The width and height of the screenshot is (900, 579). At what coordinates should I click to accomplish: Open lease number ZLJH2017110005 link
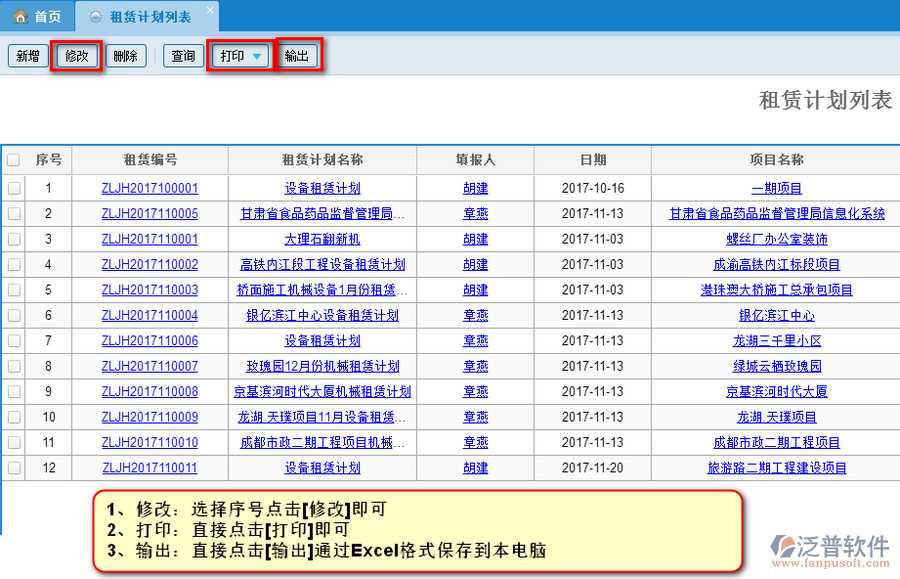150,214
